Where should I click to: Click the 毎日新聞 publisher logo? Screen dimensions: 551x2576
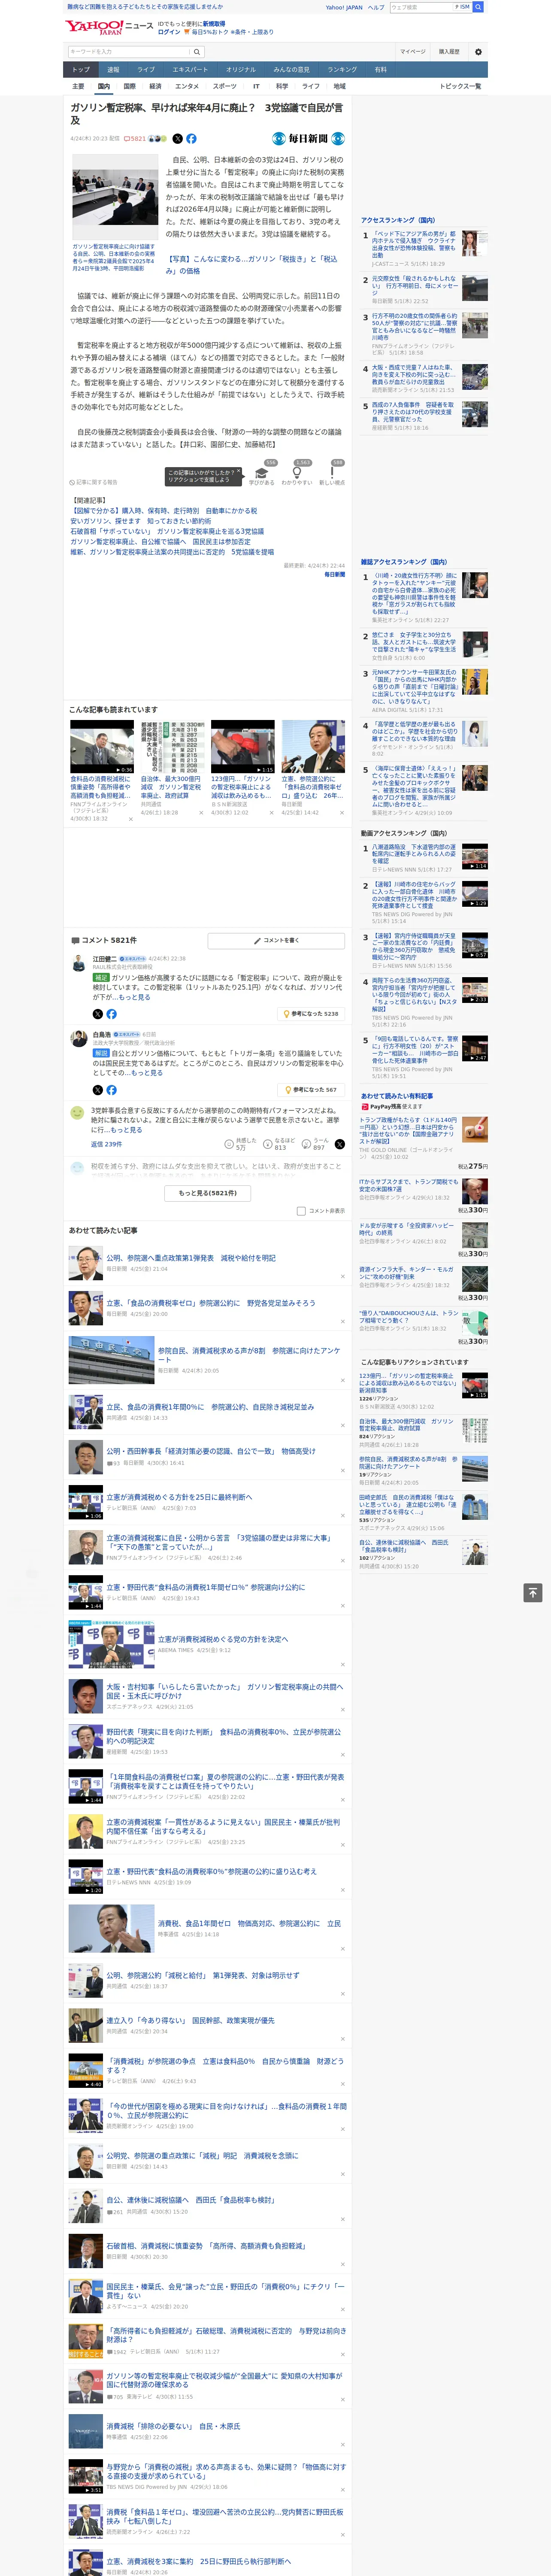(308, 139)
